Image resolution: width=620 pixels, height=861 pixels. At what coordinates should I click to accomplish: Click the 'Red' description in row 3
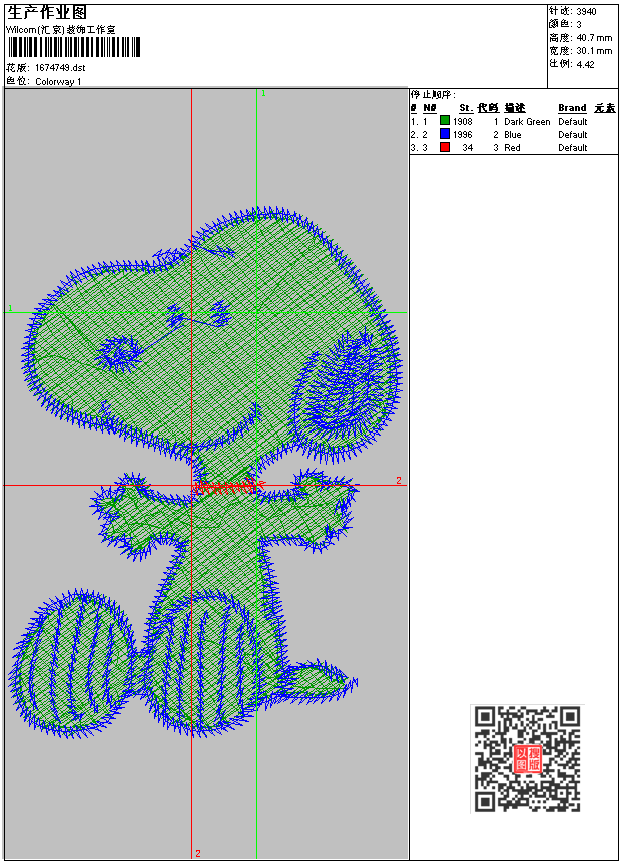[512, 148]
